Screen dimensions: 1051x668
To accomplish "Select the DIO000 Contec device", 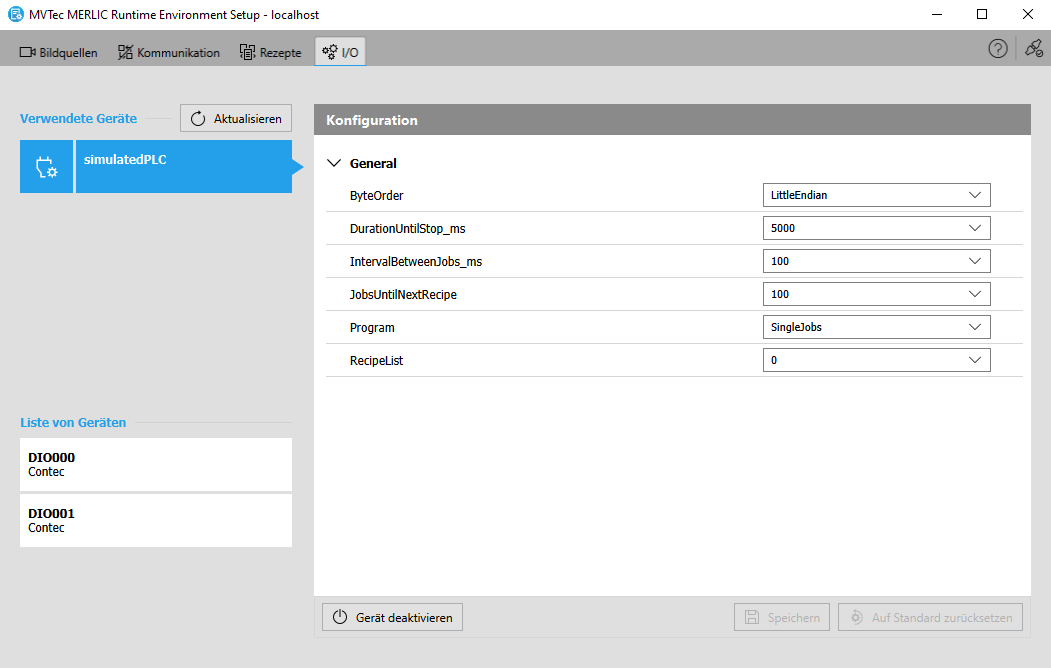I will point(156,464).
